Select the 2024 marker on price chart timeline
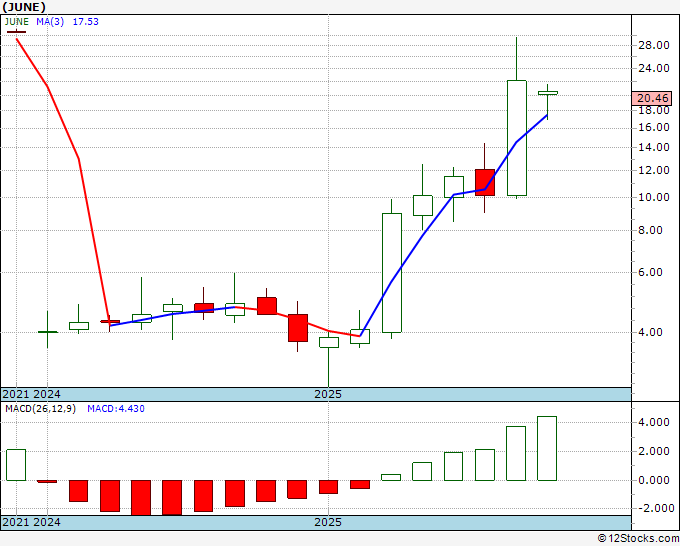680x546 pixels. (47, 394)
